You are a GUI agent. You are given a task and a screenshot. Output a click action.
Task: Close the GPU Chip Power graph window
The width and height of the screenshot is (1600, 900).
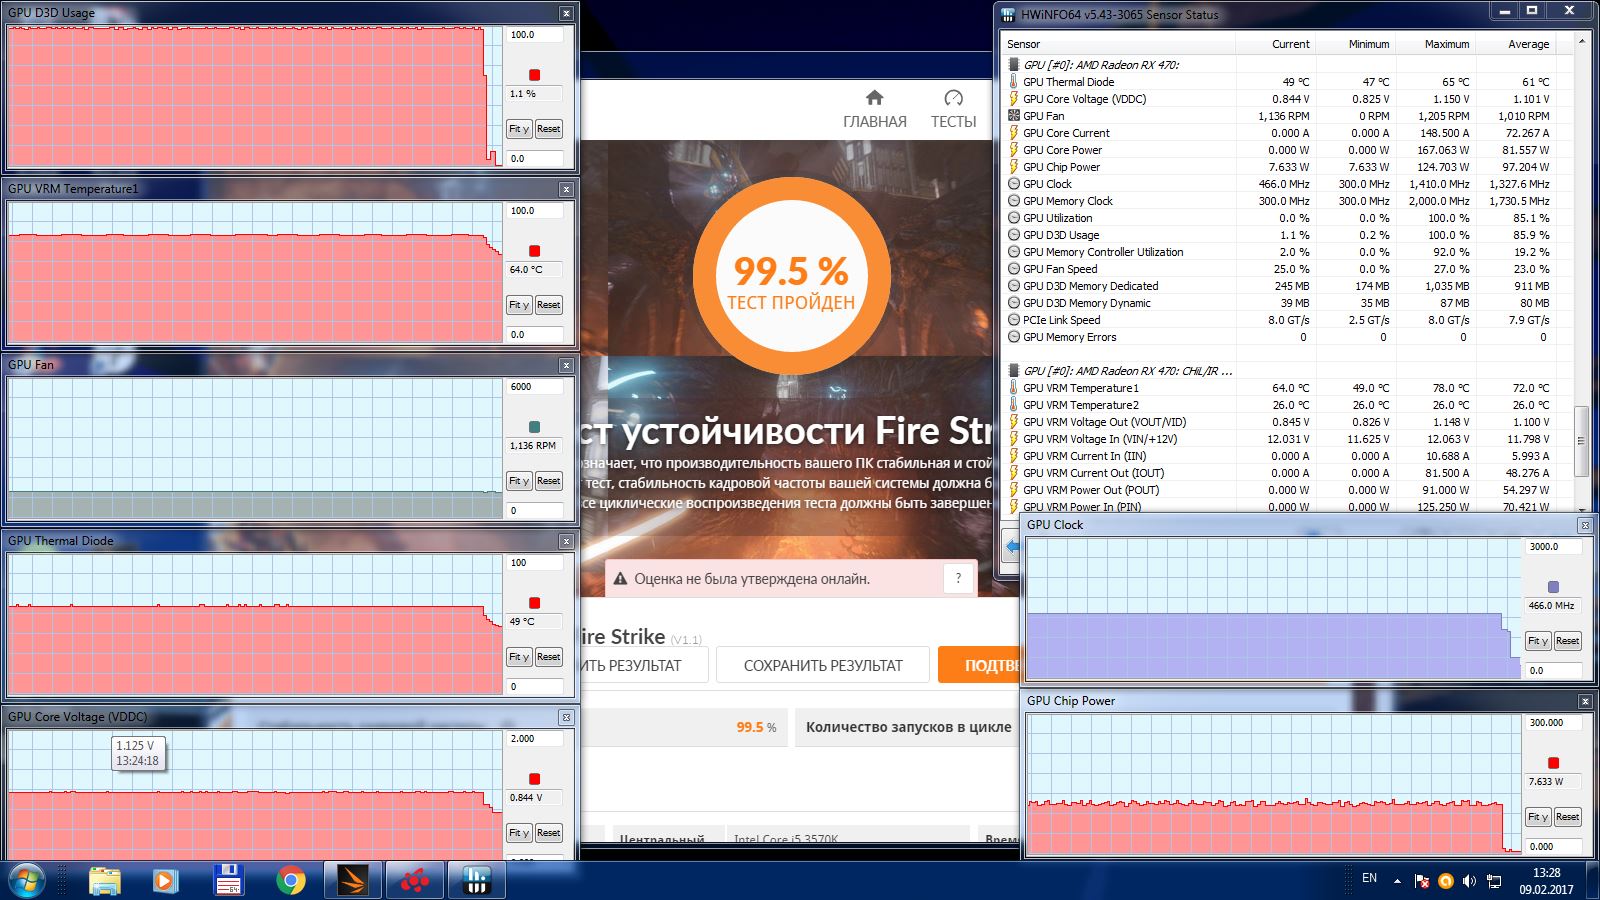[x=1585, y=701]
